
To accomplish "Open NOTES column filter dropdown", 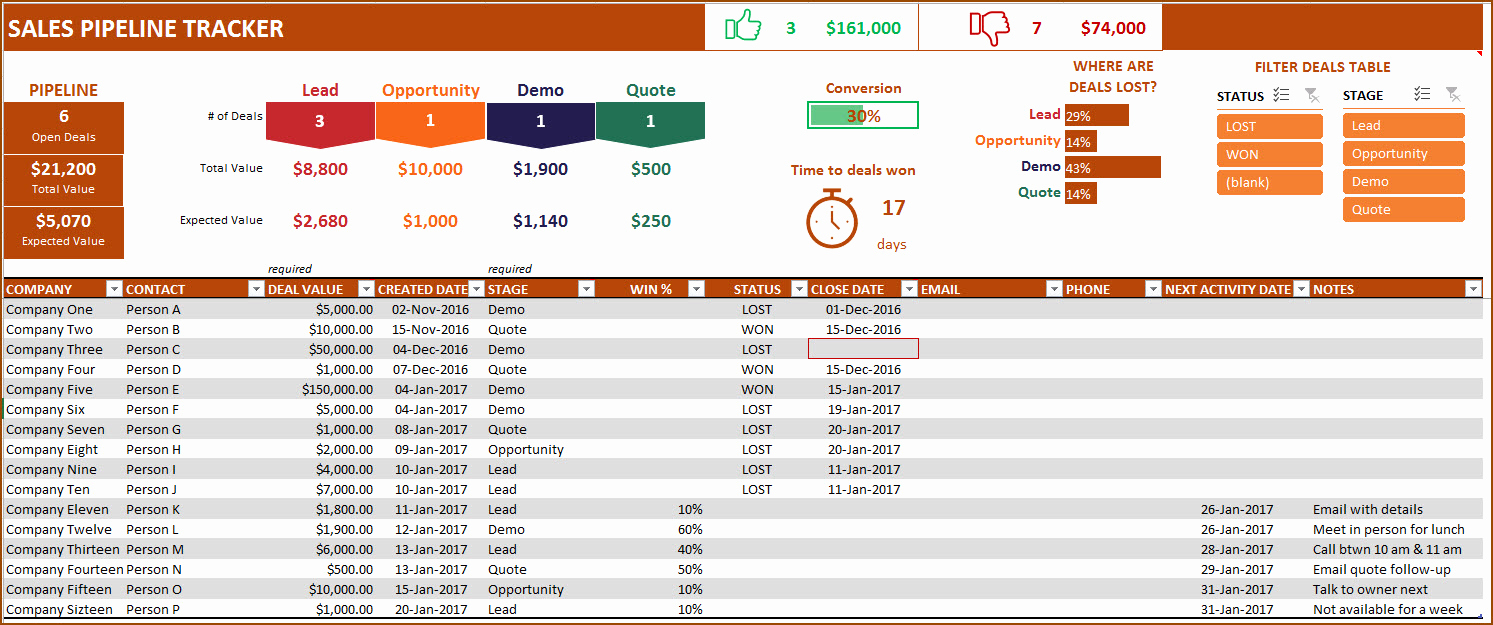I will [1473, 289].
